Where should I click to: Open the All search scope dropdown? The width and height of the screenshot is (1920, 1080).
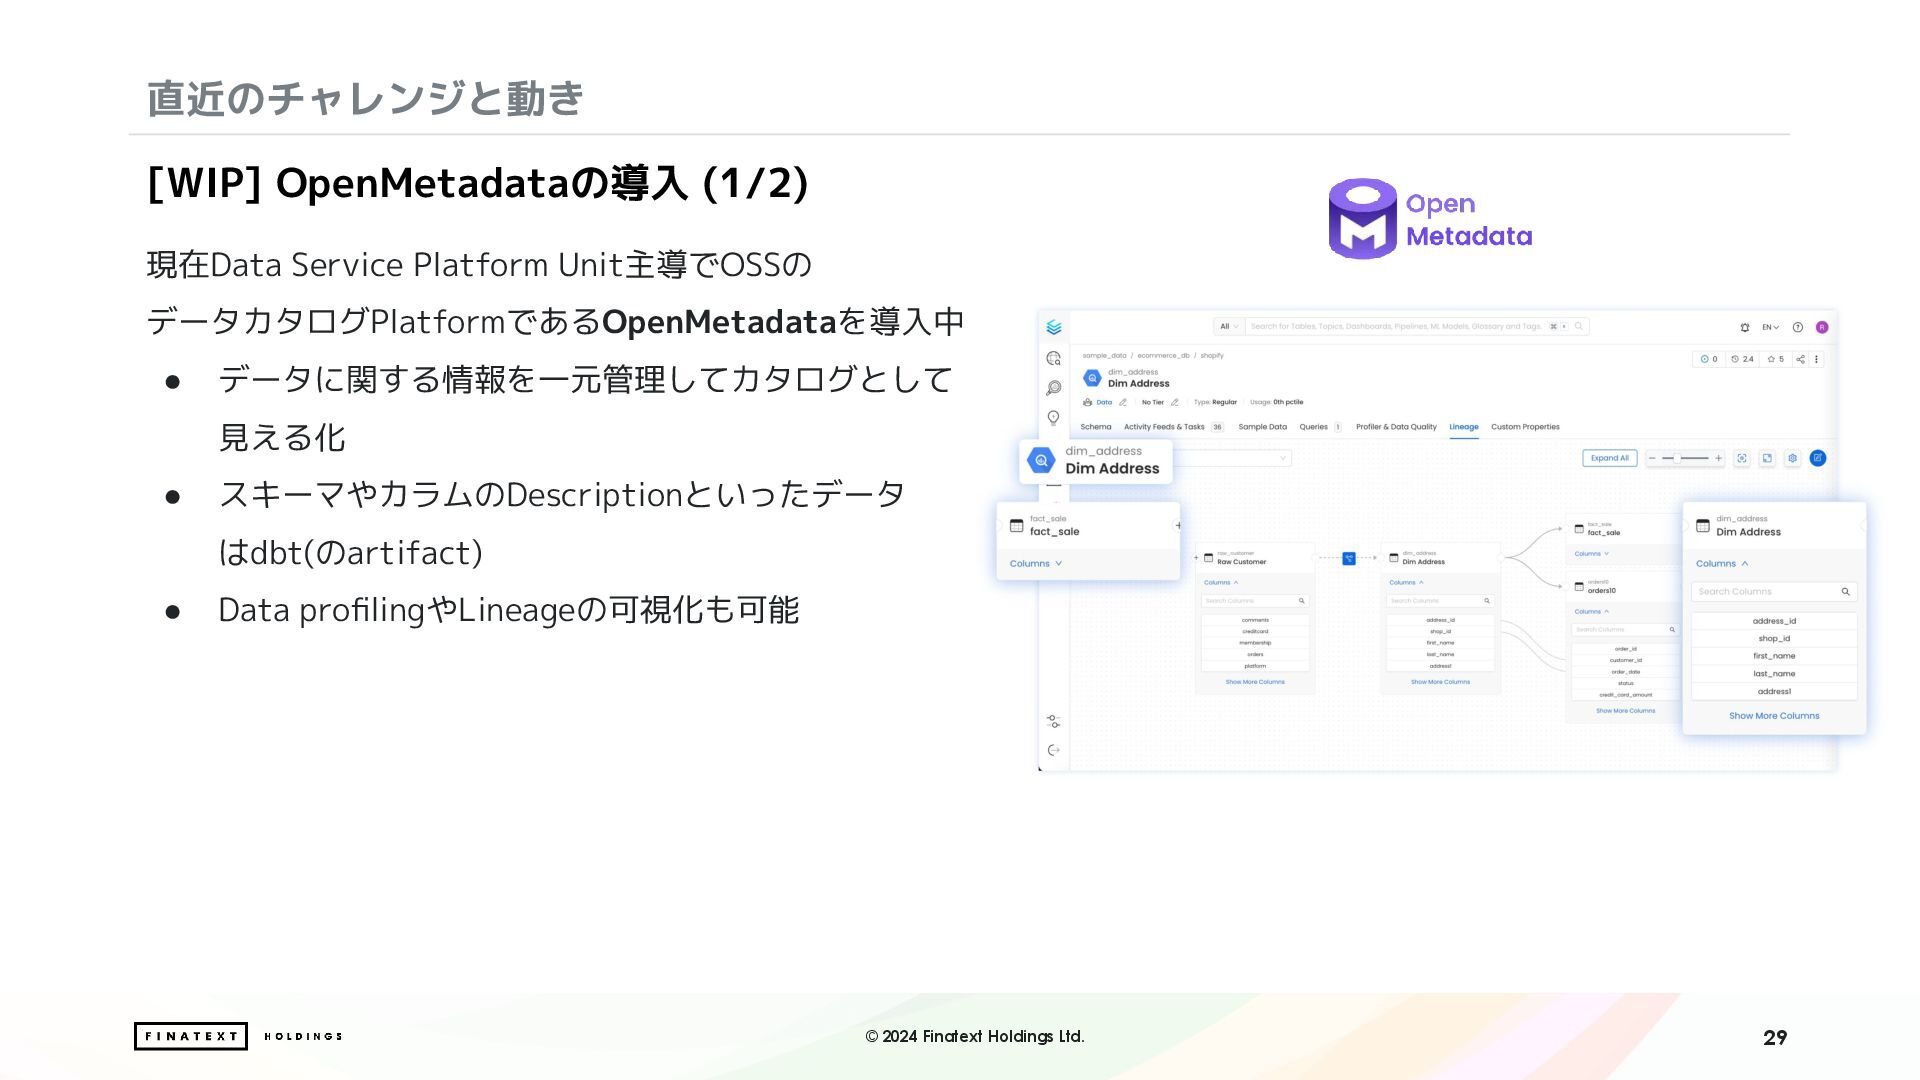pos(1229,326)
